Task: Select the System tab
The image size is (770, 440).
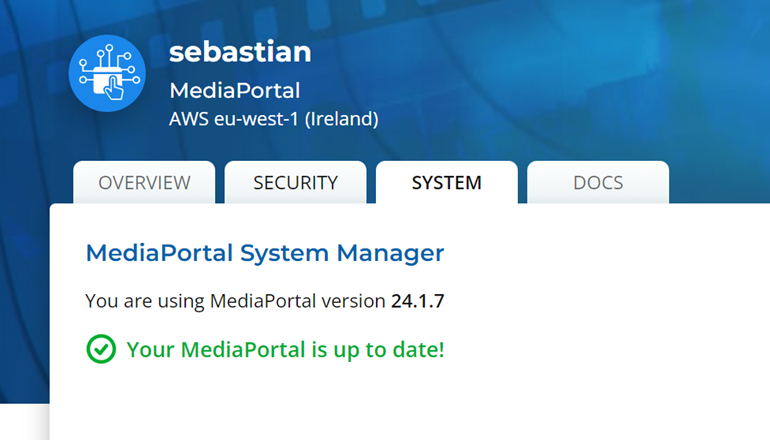Action: point(446,183)
